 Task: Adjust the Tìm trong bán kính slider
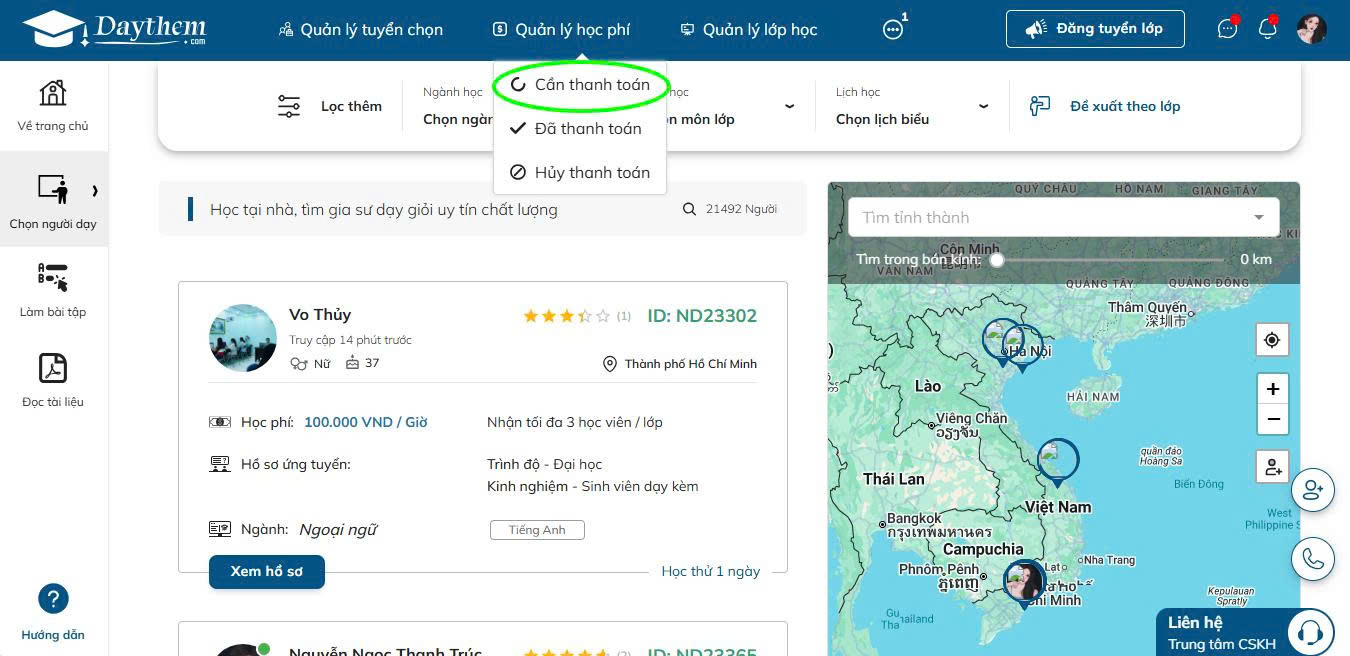click(997, 259)
